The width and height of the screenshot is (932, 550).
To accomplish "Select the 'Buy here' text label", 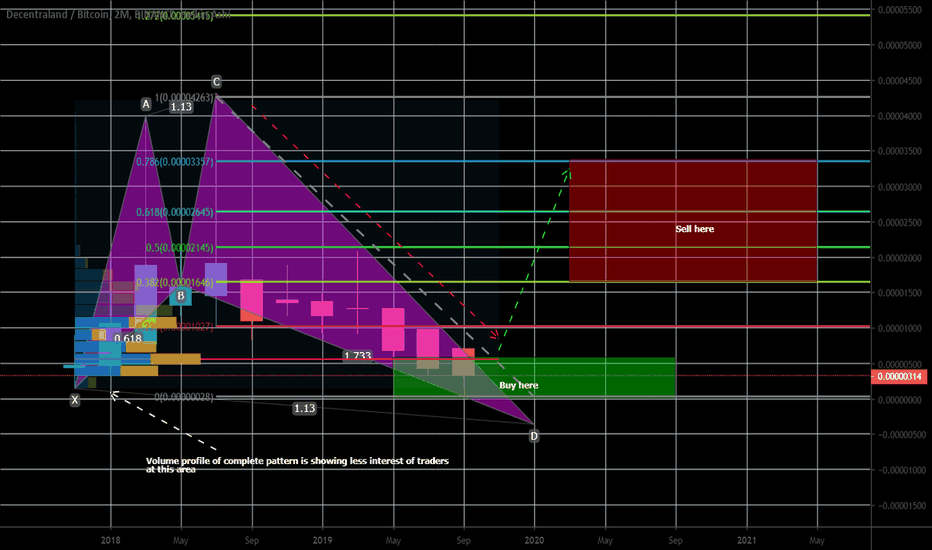I will point(518,385).
